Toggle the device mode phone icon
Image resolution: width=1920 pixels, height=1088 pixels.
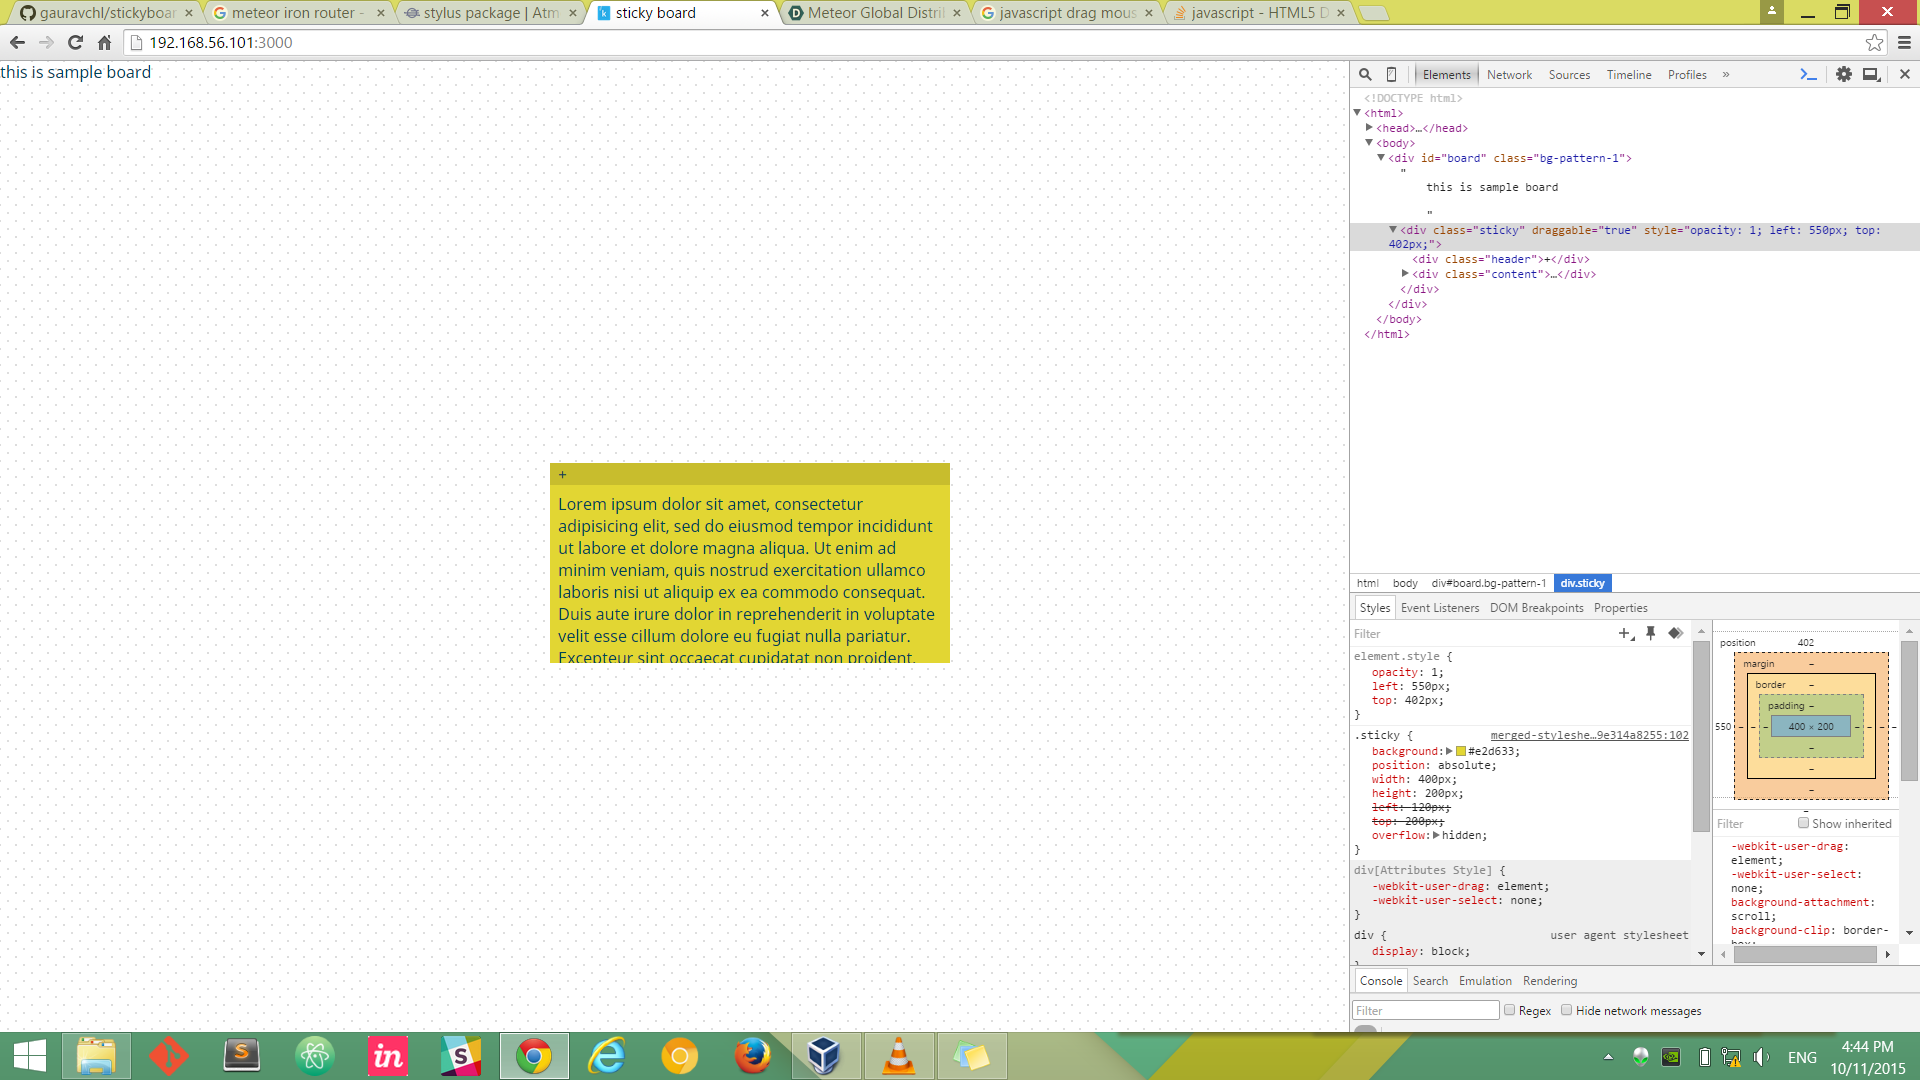1391,75
